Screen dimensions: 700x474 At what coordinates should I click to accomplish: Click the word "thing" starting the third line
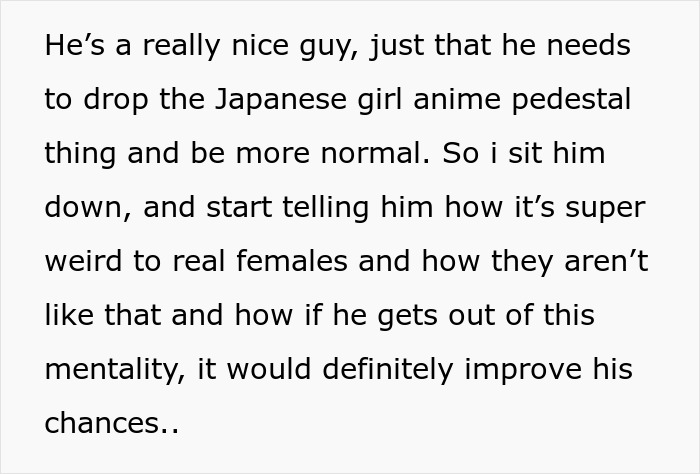78,154
